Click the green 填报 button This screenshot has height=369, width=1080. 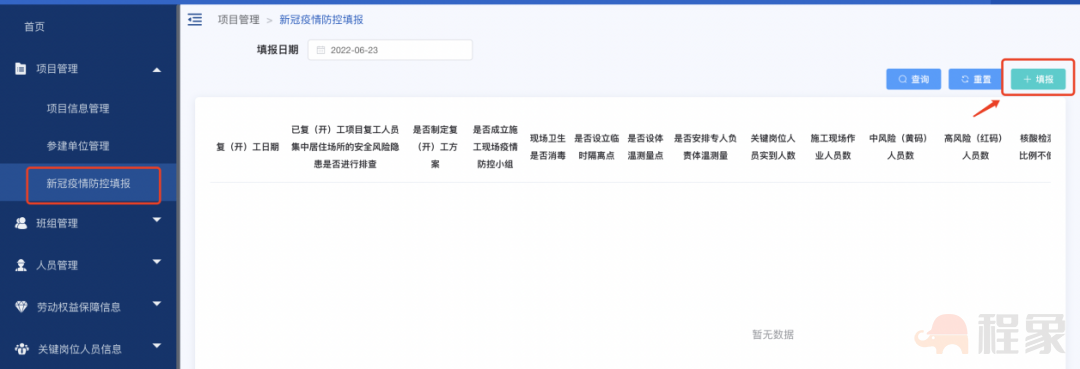(x=1038, y=79)
